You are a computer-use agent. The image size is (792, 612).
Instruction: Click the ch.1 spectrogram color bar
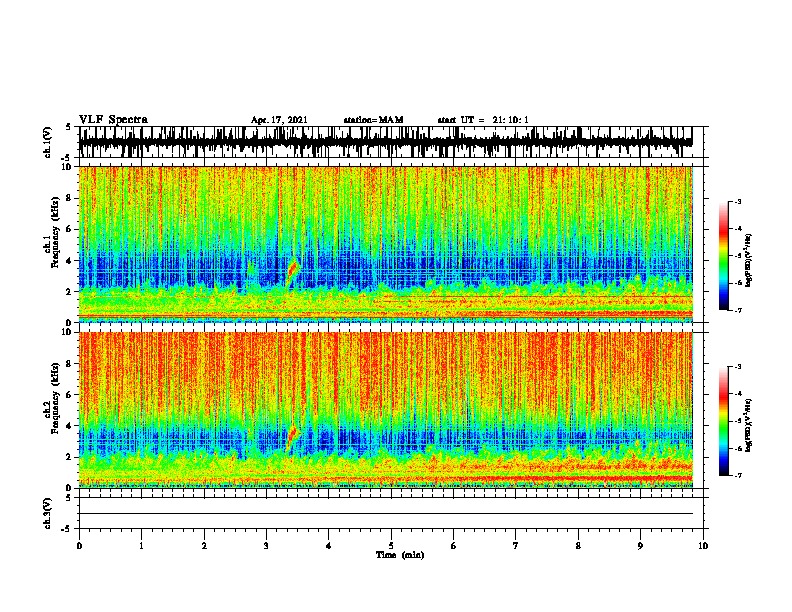click(x=723, y=256)
